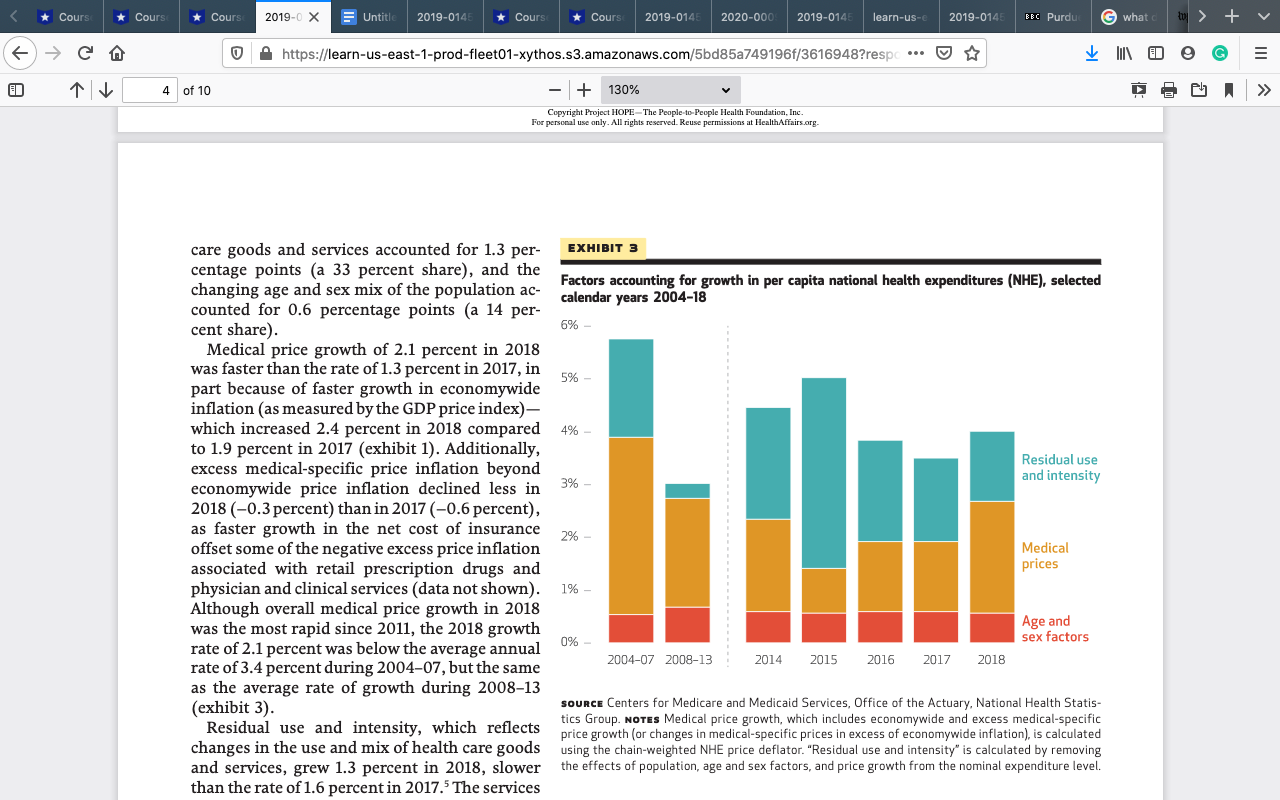1280x800 pixels.
Task: Click 'Copyright Project HOPE' footer line
Action: tap(675, 112)
